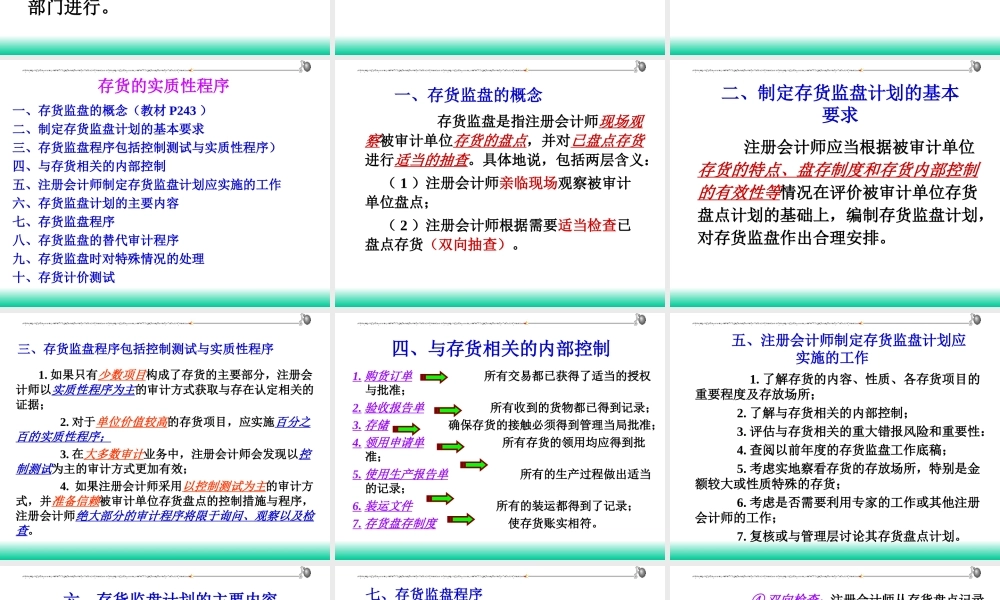Viewport: 1000px width, 600px height.
Task: Click item 7. 复核或与管理层讨论其存货盘点计划
Action: coord(849,536)
